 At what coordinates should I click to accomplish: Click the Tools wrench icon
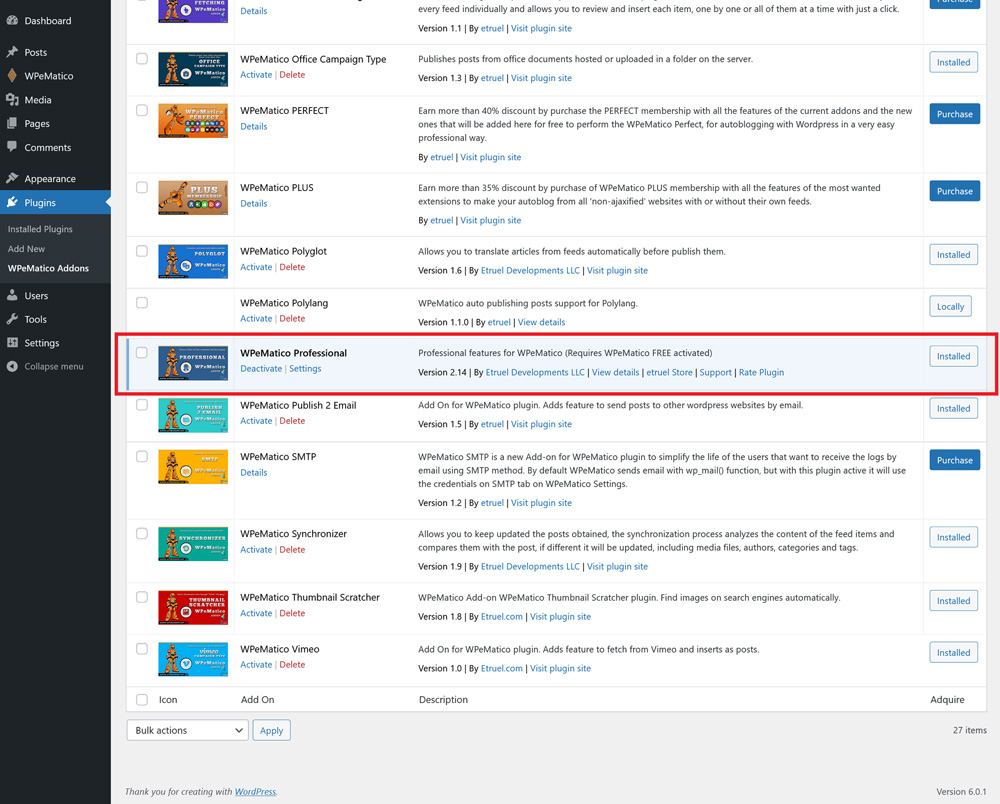[x=12, y=319]
